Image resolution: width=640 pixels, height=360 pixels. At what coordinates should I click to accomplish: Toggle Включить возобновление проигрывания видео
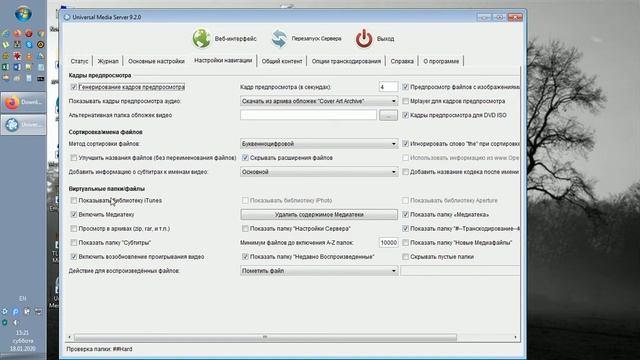74,257
